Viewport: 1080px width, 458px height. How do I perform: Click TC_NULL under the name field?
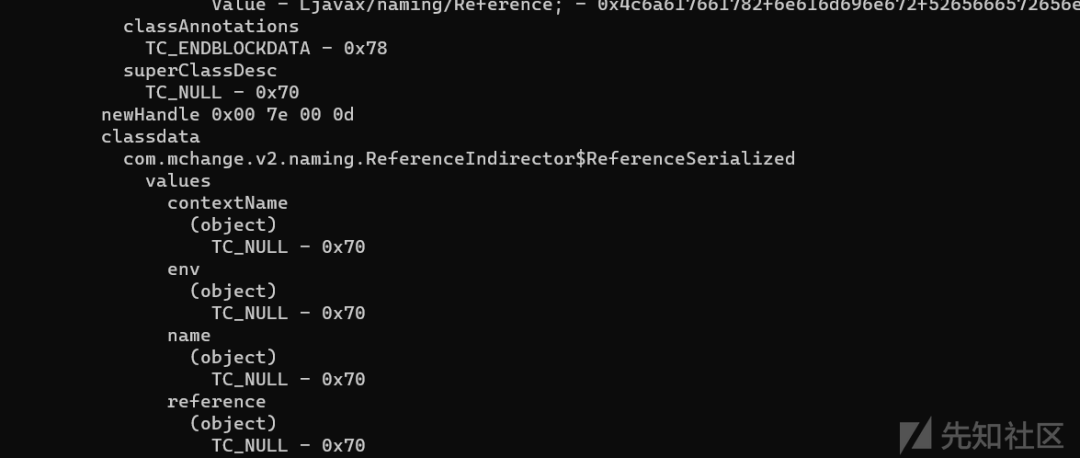288,379
